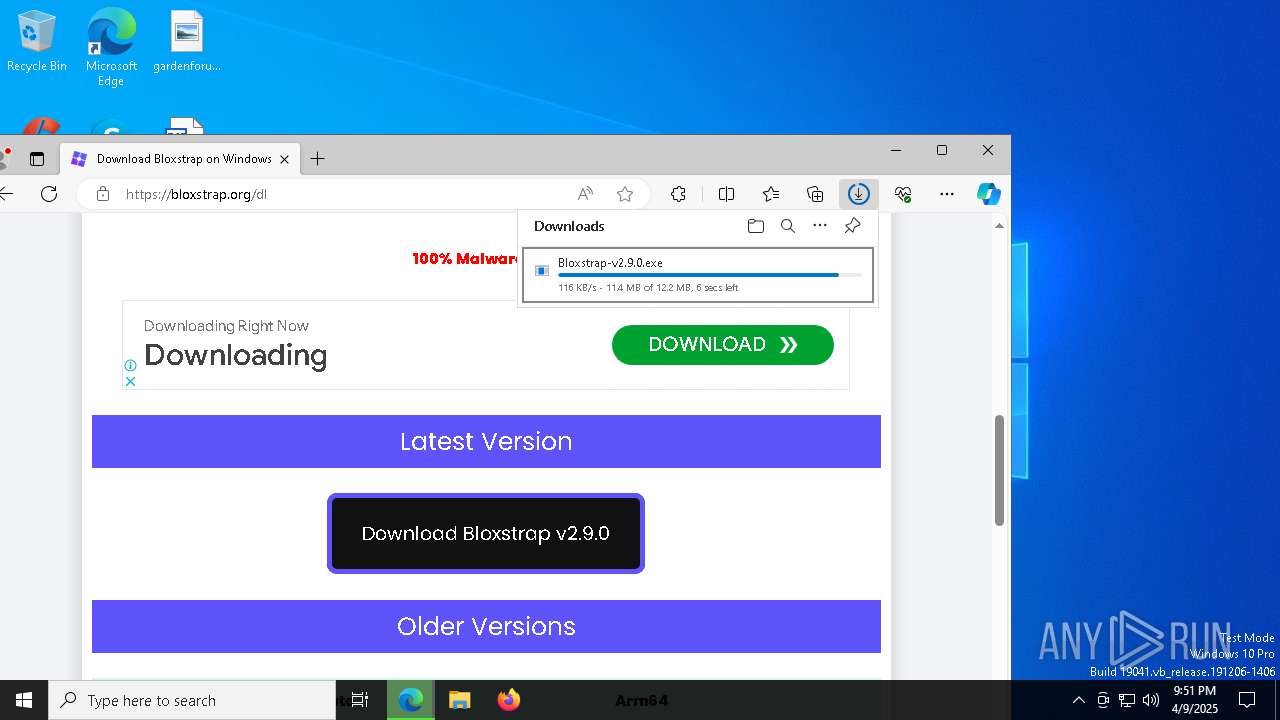The height and width of the screenshot is (720, 1280).
Task: Activate Read aloud icon in address bar
Action: point(585,194)
